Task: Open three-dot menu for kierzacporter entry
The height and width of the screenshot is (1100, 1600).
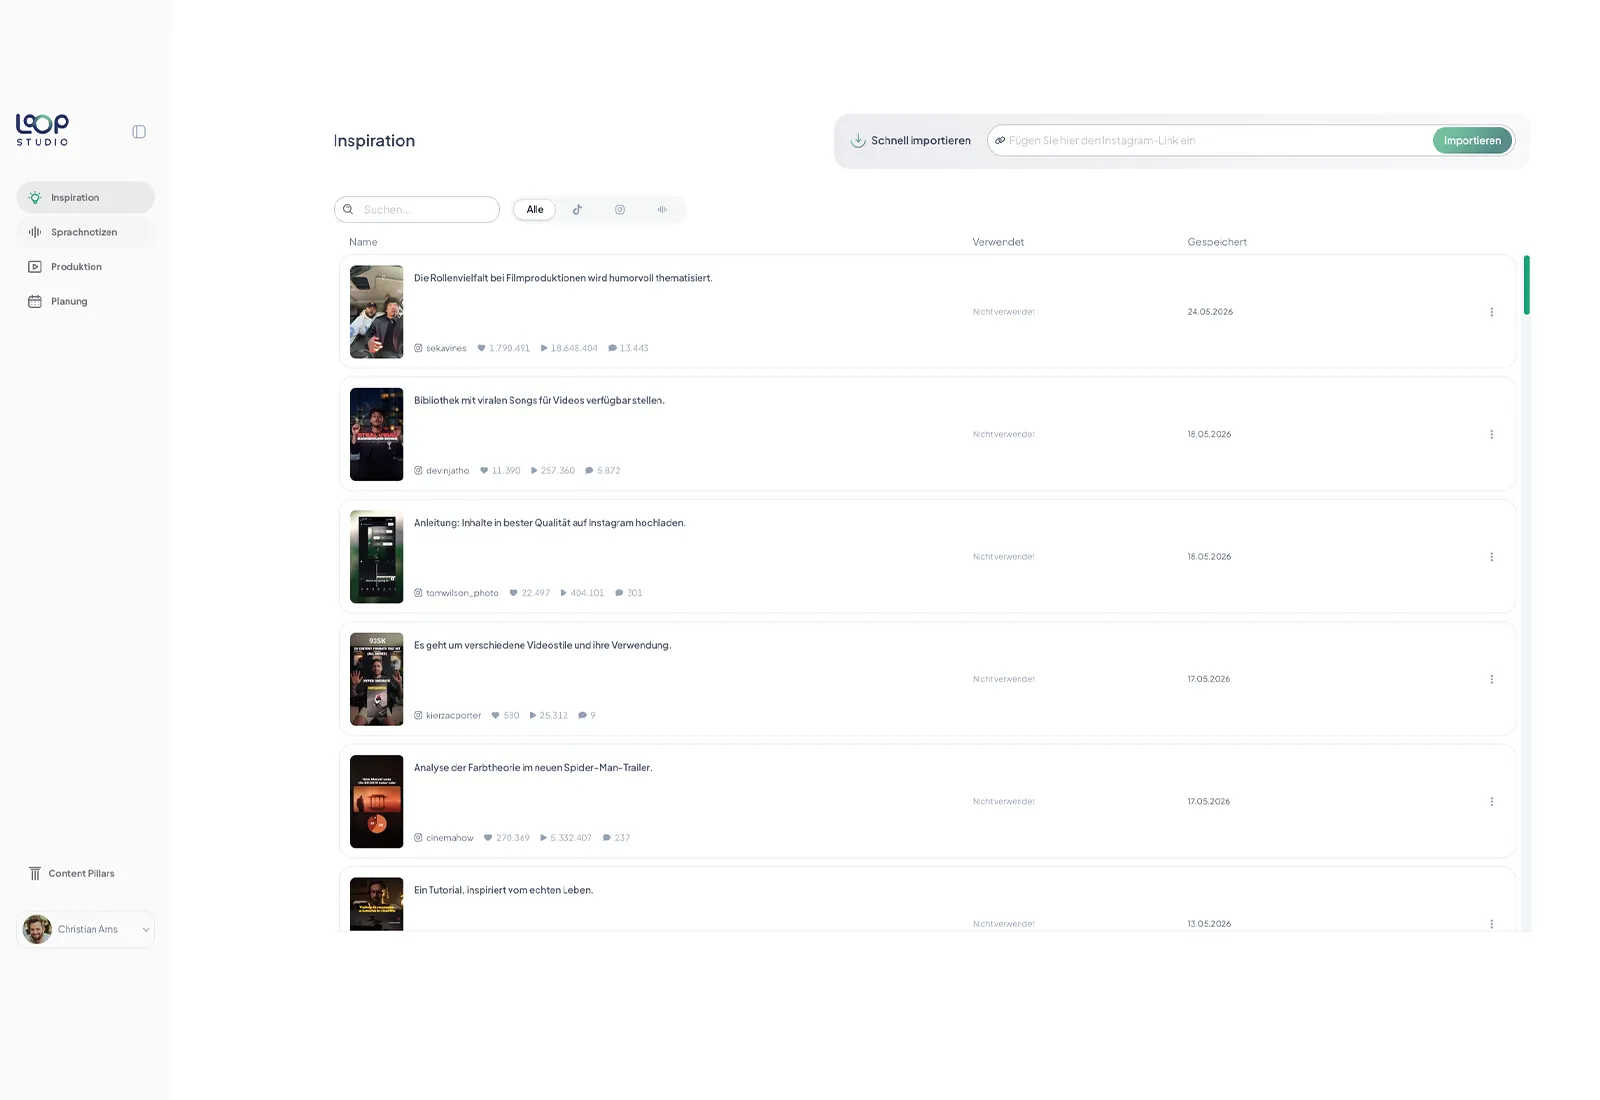Action: (1491, 679)
